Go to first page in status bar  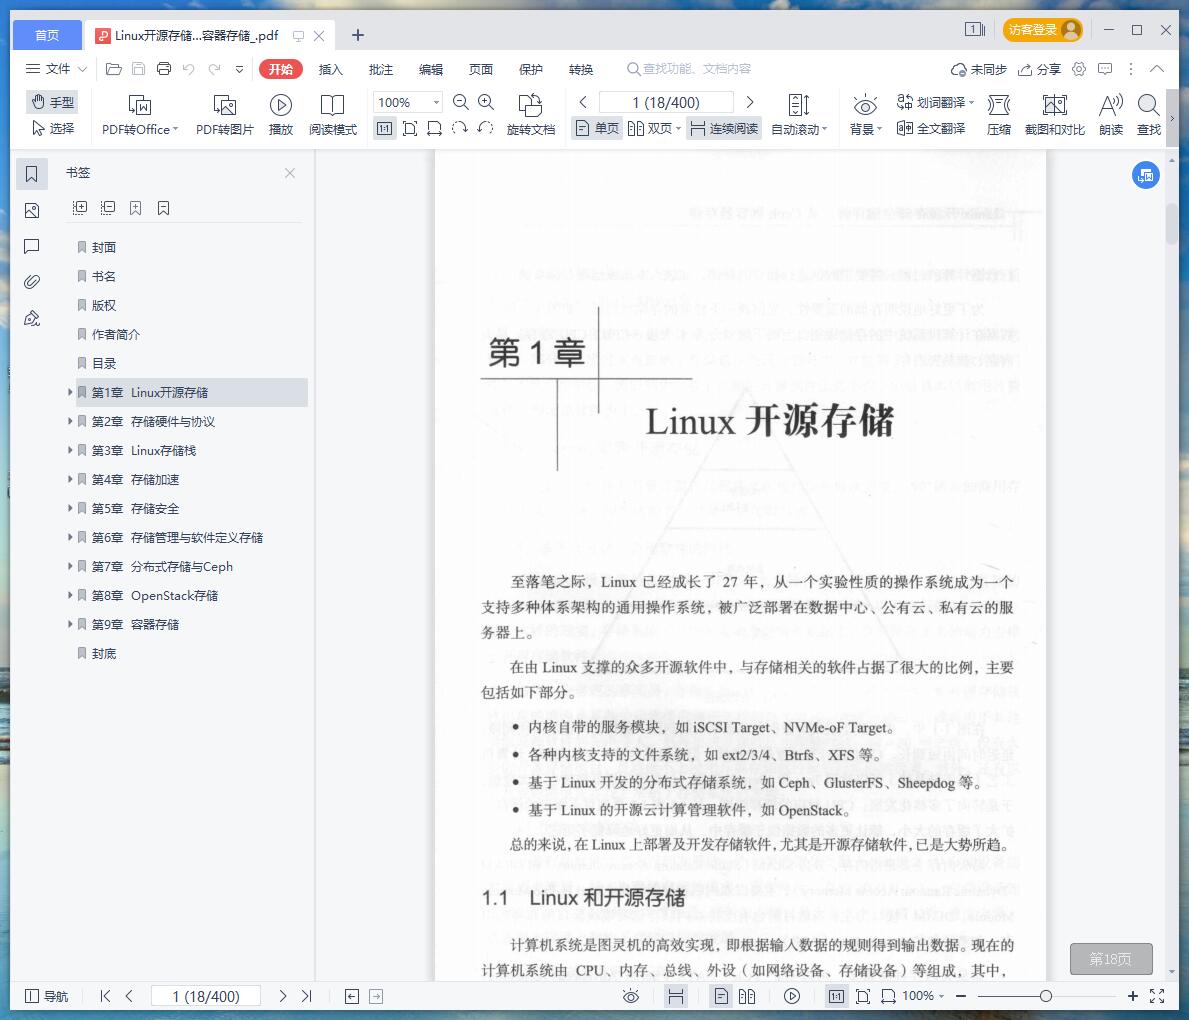click(x=105, y=996)
